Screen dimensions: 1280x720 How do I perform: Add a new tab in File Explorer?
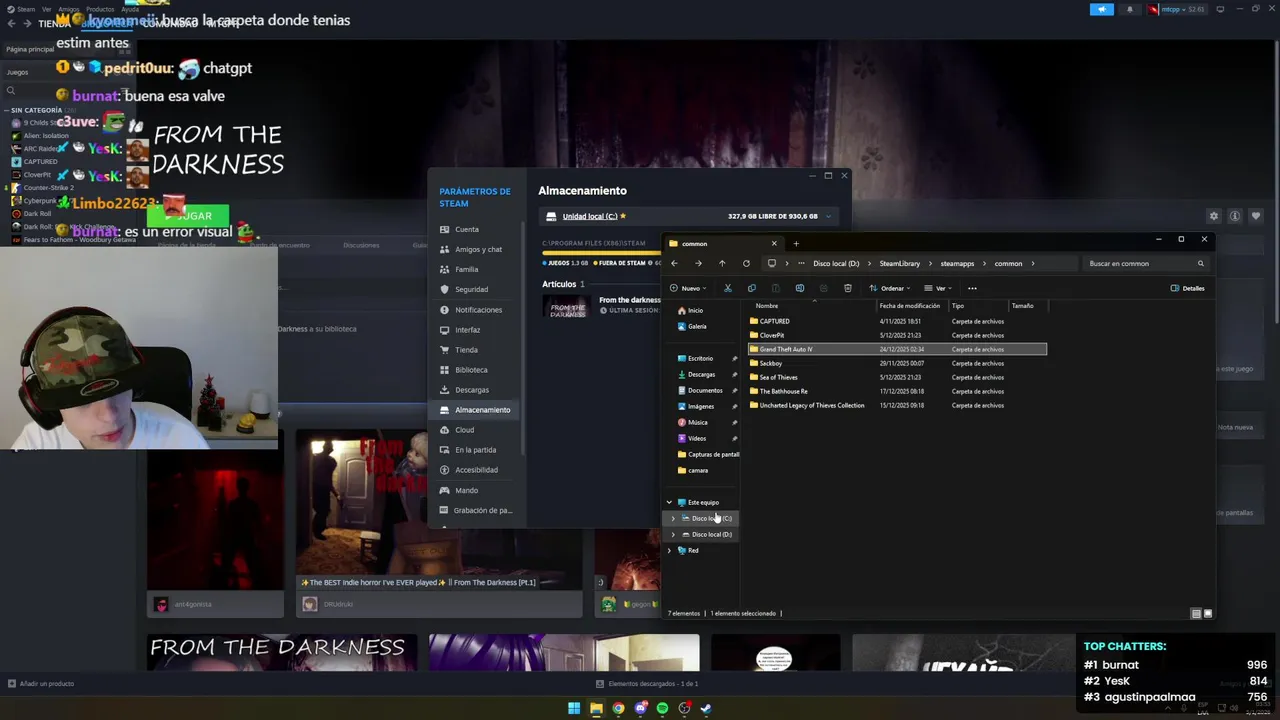(796, 243)
